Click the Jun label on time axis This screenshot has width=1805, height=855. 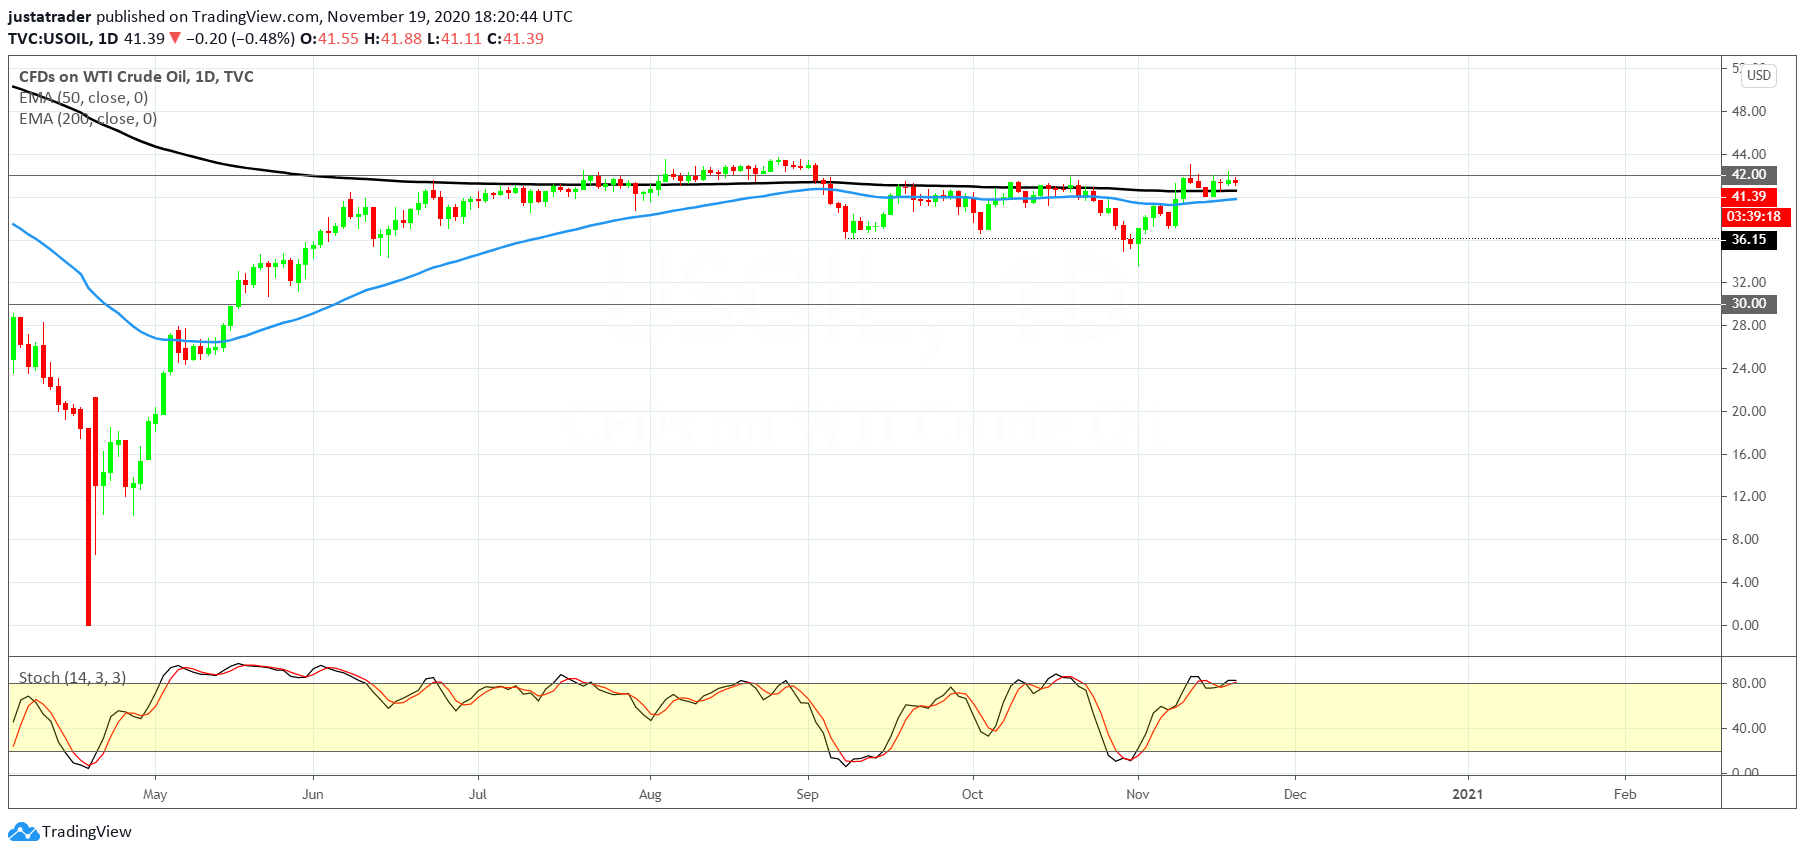[313, 795]
